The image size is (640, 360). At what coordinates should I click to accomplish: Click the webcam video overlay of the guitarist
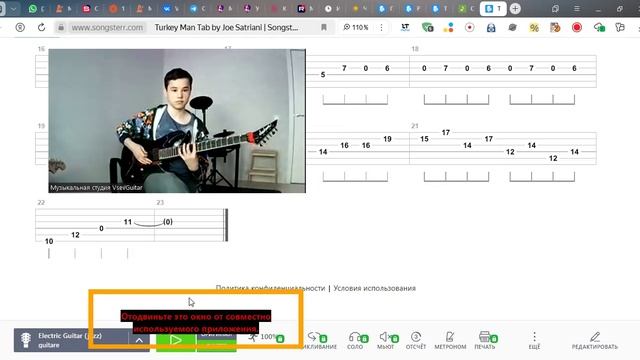177,121
